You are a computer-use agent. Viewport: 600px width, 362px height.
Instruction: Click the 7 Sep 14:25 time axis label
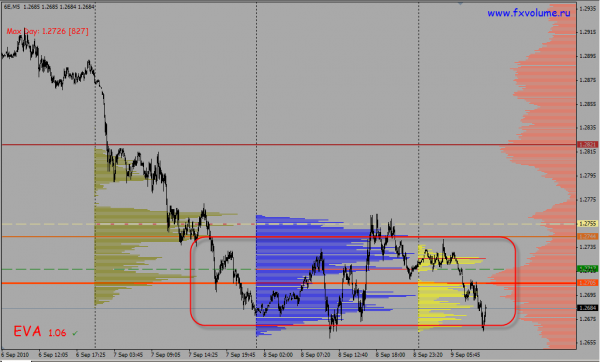(x=203, y=355)
